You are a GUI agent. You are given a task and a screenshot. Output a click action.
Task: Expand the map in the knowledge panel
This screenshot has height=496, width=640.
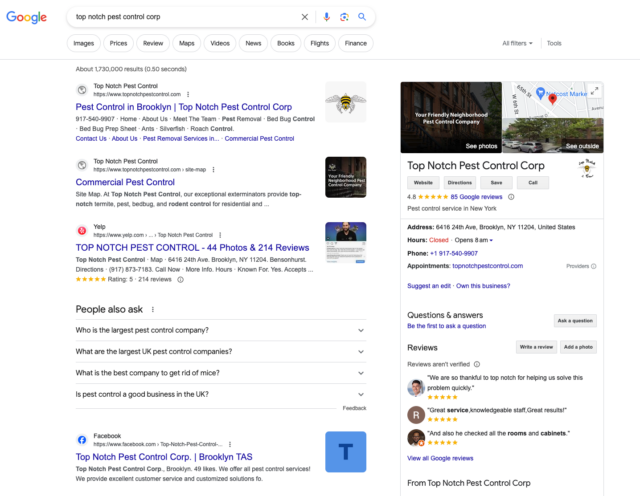pos(595,90)
